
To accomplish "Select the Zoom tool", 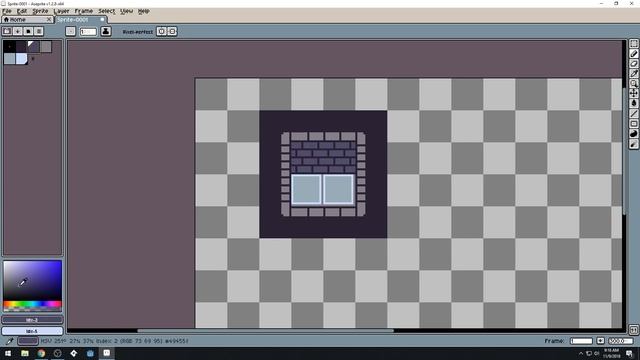I will tap(633, 83).
